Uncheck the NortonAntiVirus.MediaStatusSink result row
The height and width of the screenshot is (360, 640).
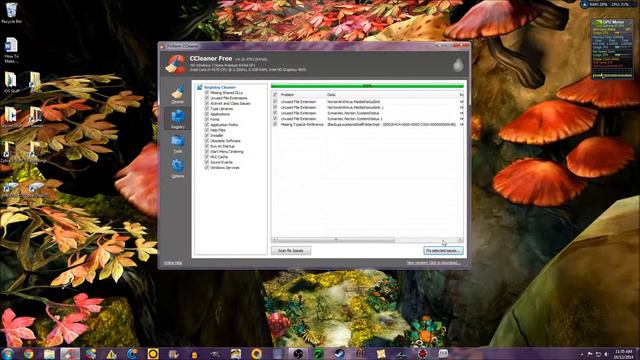click(x=275, y=102)
